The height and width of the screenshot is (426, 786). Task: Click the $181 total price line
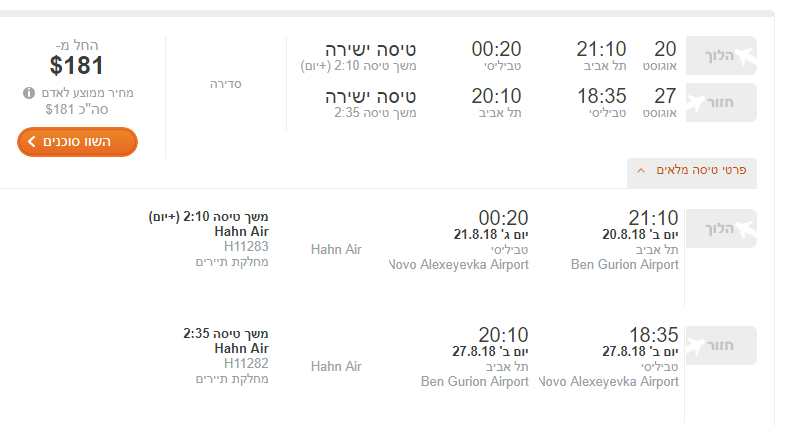pyautogui.click(x=77, y=109)
